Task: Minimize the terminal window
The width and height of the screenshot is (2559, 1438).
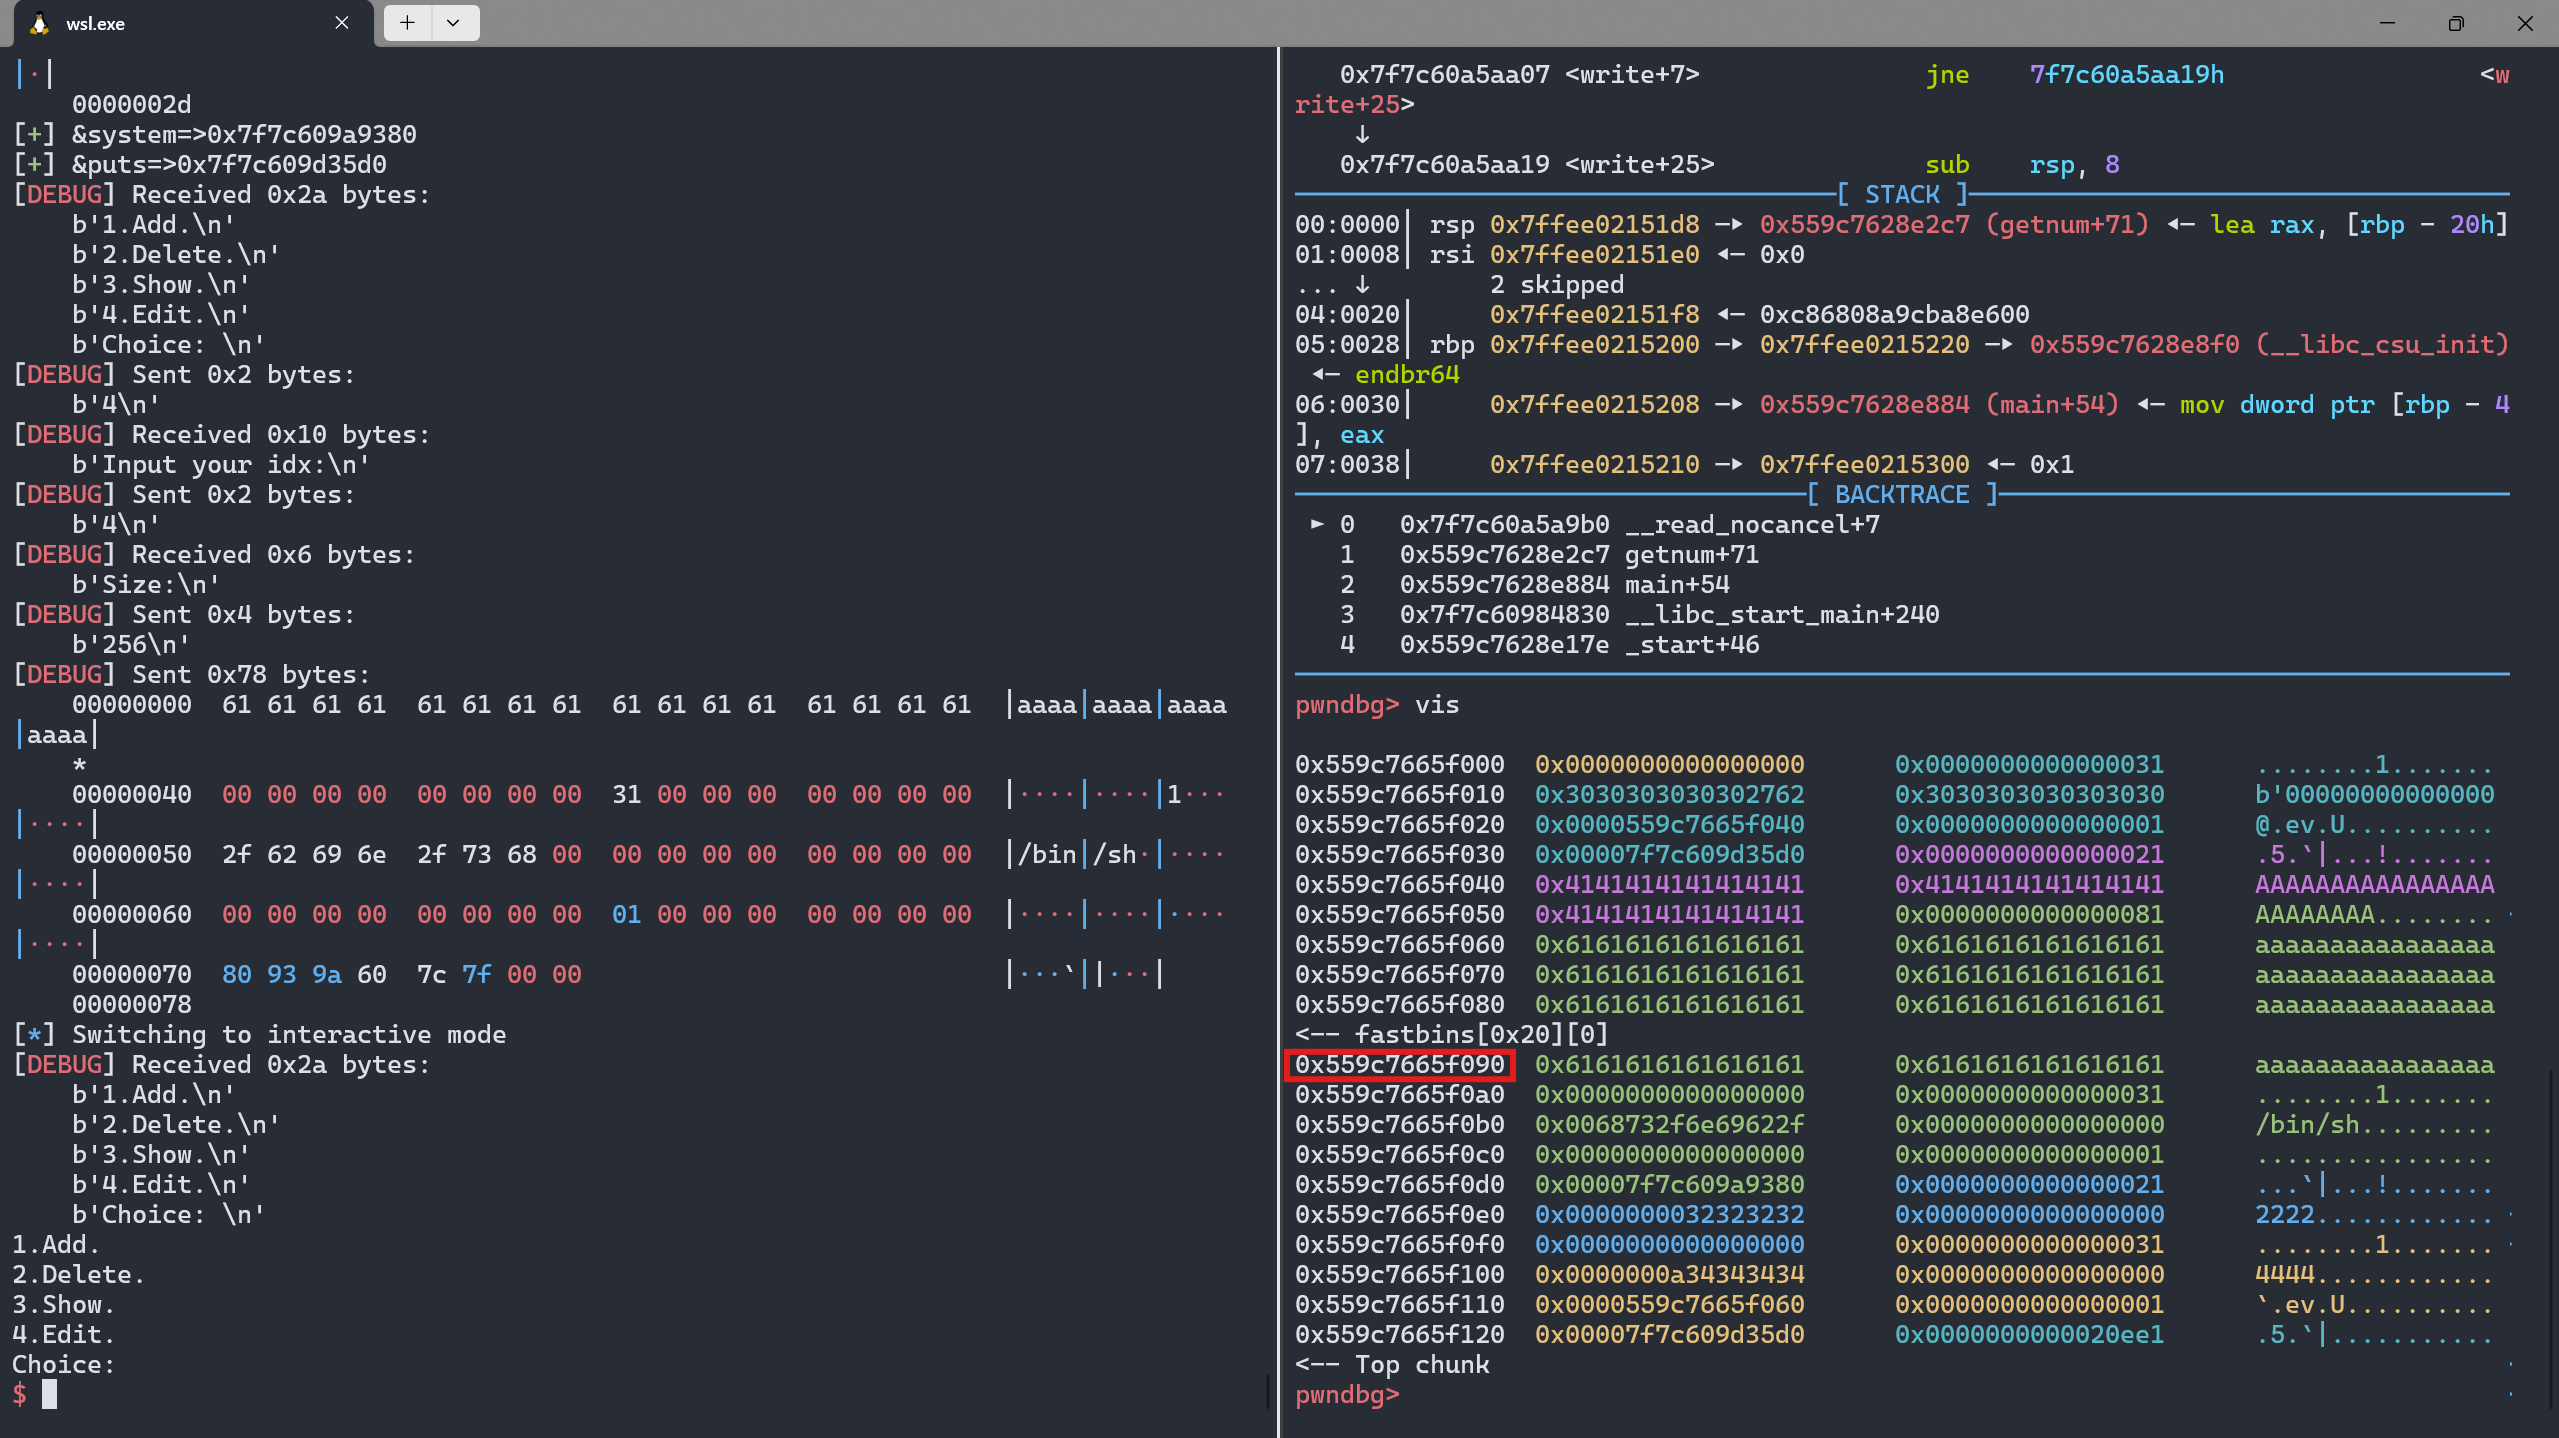Action: pos(2387,23)
